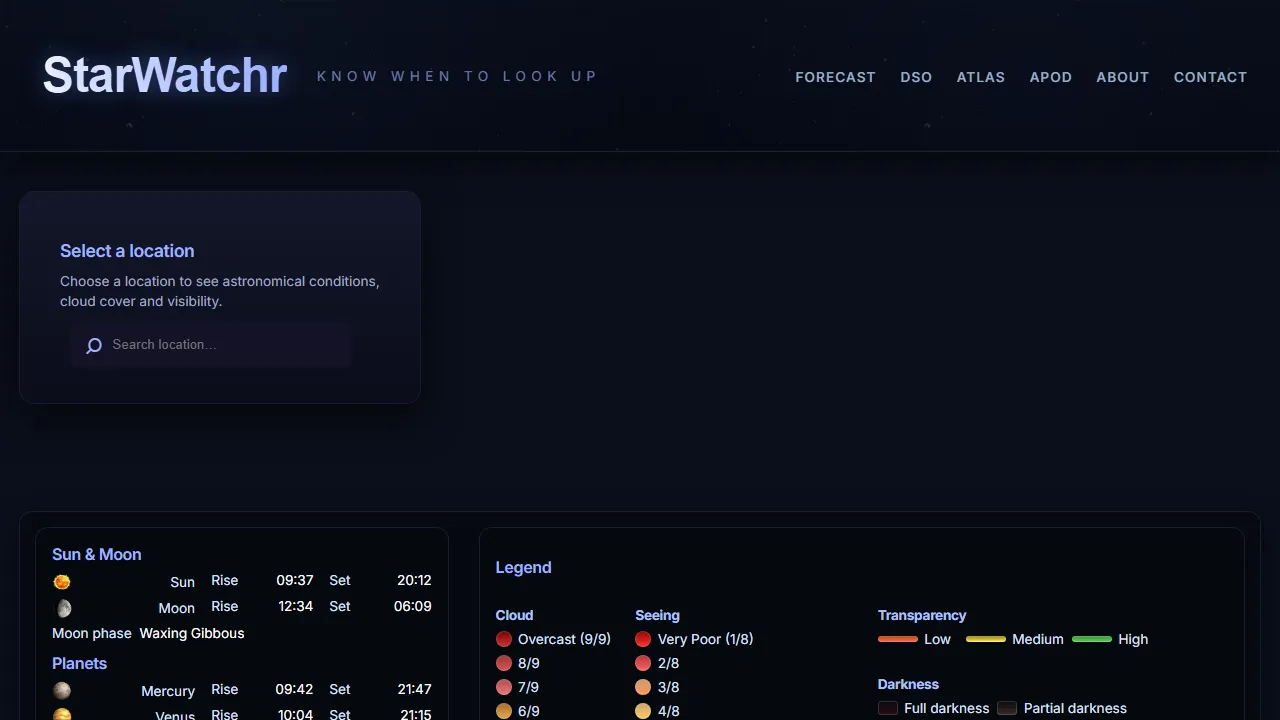Visit the ABOUT page
The width and height of the screenshot is (1280, 720).
(1122, 77)
